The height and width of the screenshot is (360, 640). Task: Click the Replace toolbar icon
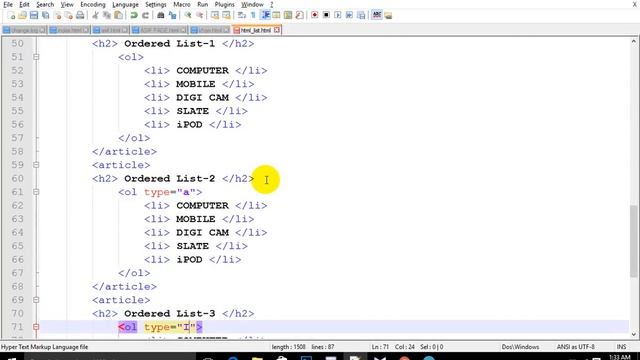[172, 16]
